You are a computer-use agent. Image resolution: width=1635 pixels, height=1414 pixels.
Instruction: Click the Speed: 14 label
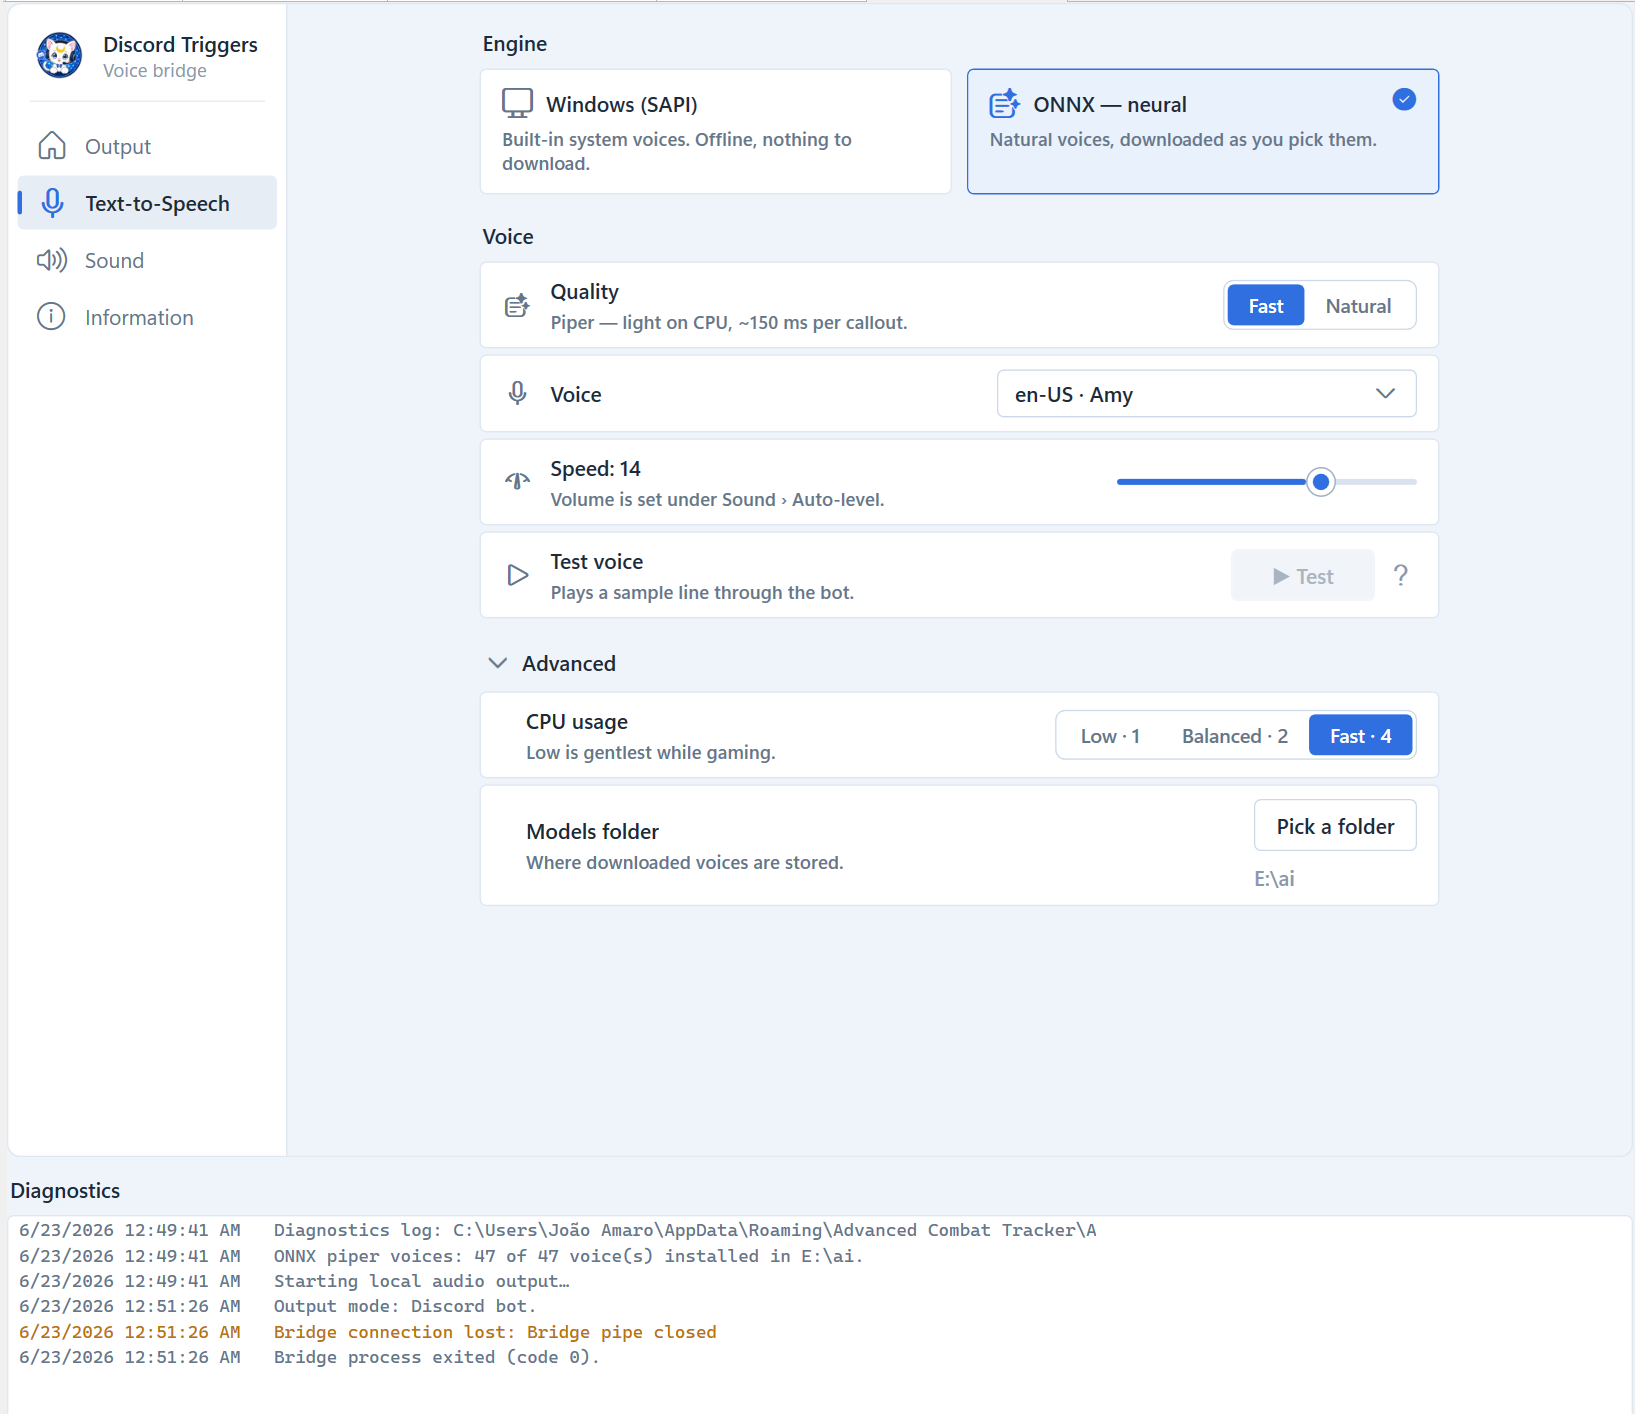595,469
